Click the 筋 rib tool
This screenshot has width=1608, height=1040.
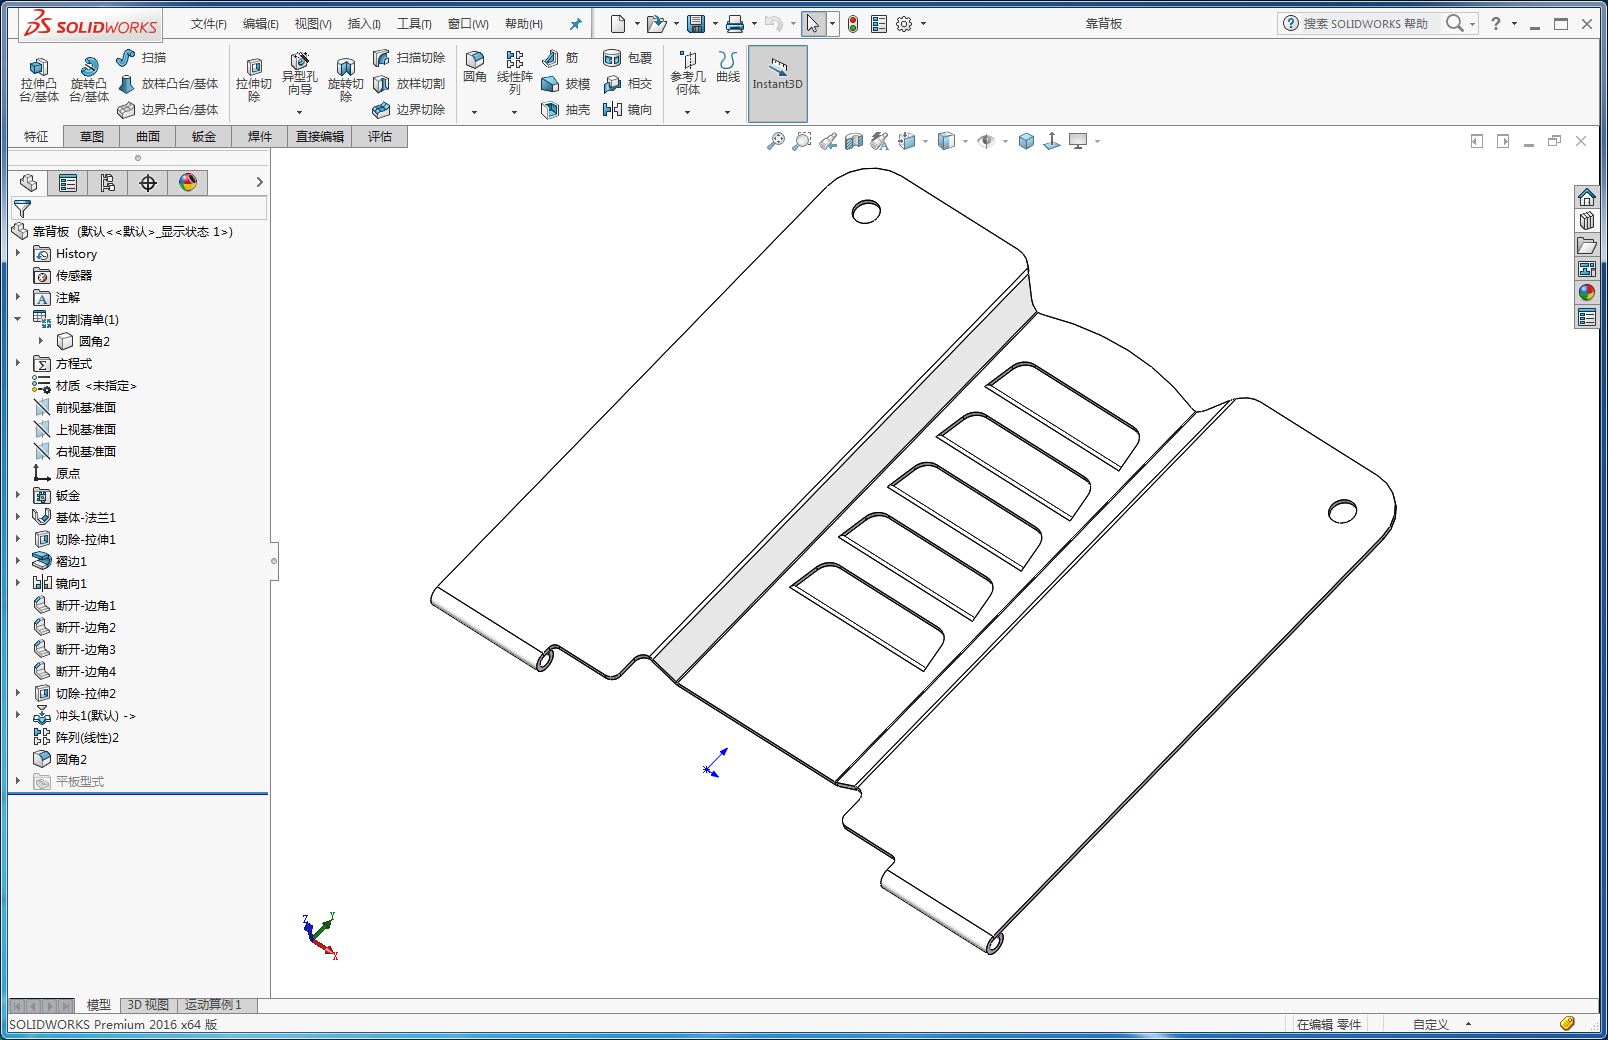(x=560, y=58)
